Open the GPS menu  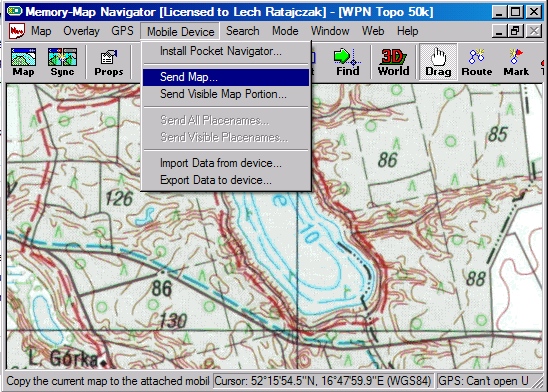click(x=122, y=31)
